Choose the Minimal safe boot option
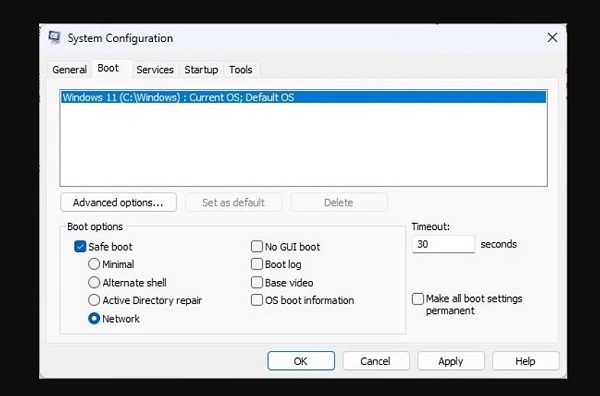Screen dimensions: 600x396 click(x=94, y=264)
